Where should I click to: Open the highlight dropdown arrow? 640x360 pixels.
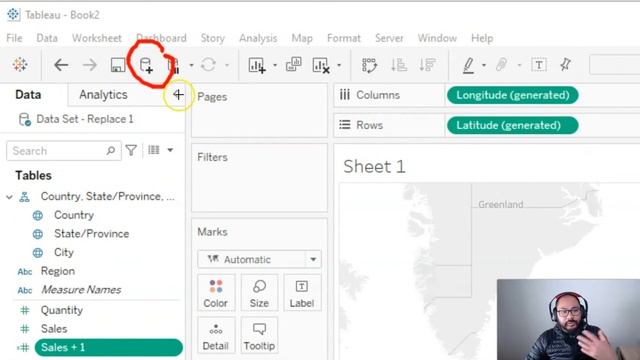(484, 65)
